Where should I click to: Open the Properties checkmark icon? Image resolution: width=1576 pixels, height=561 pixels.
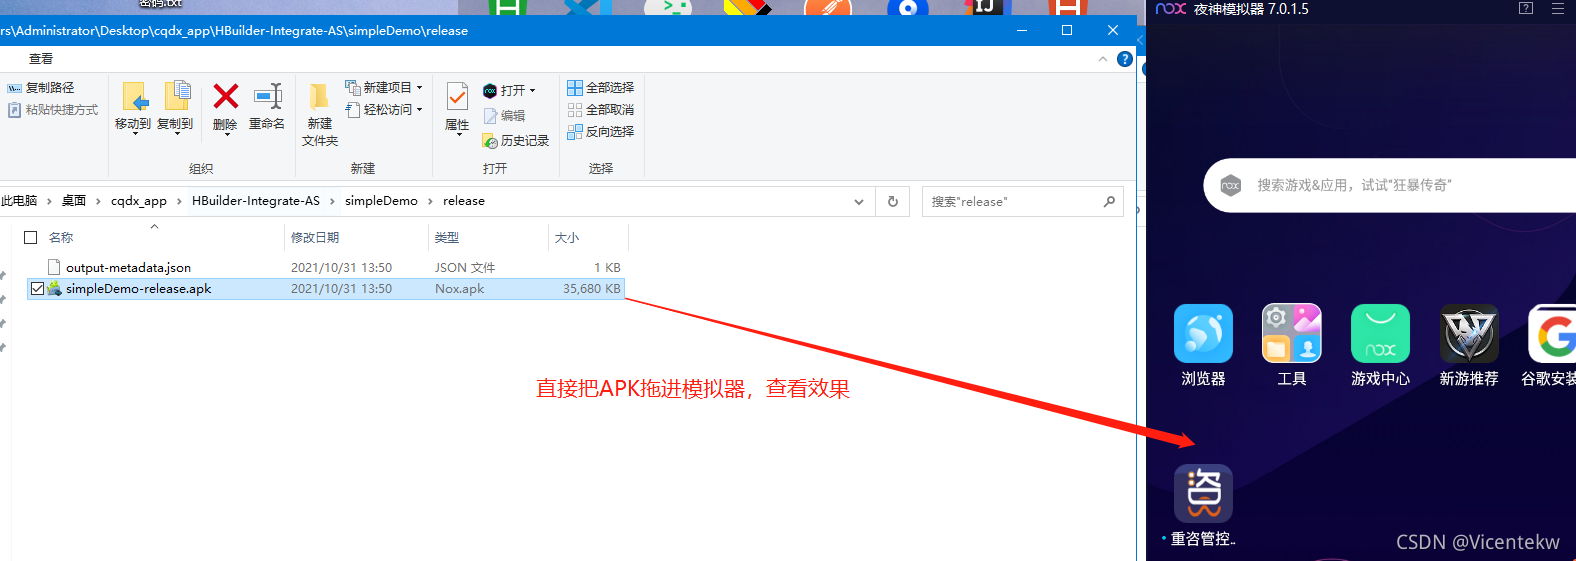[x=457, y=97]
